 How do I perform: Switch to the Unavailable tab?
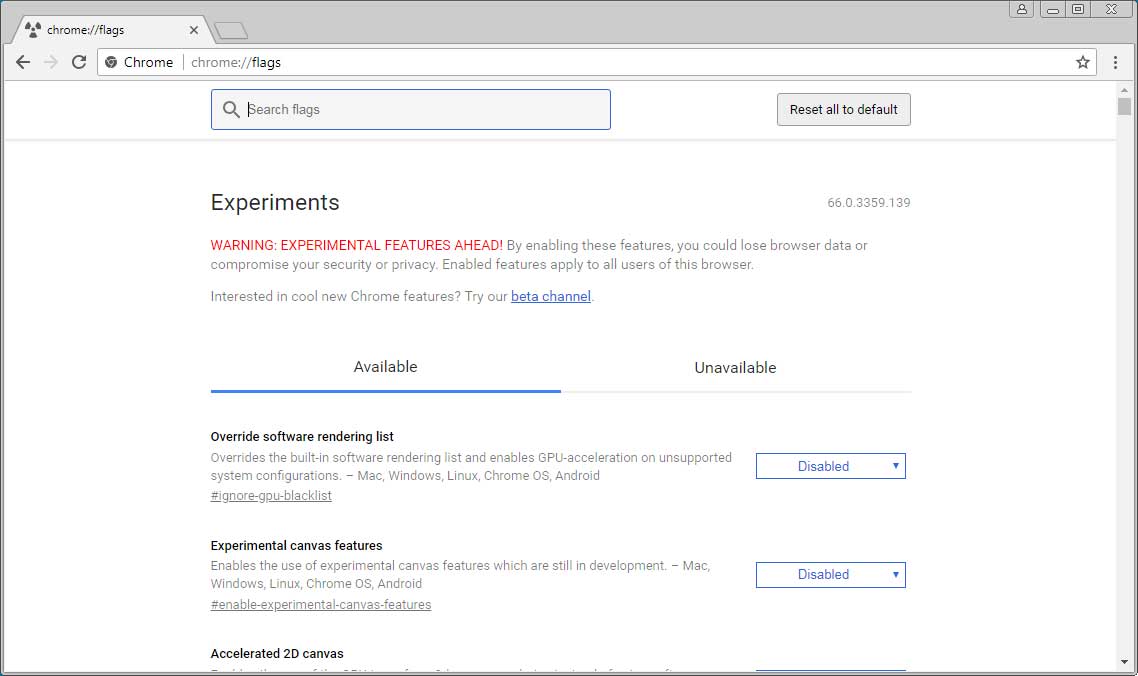tap(735, 367)
